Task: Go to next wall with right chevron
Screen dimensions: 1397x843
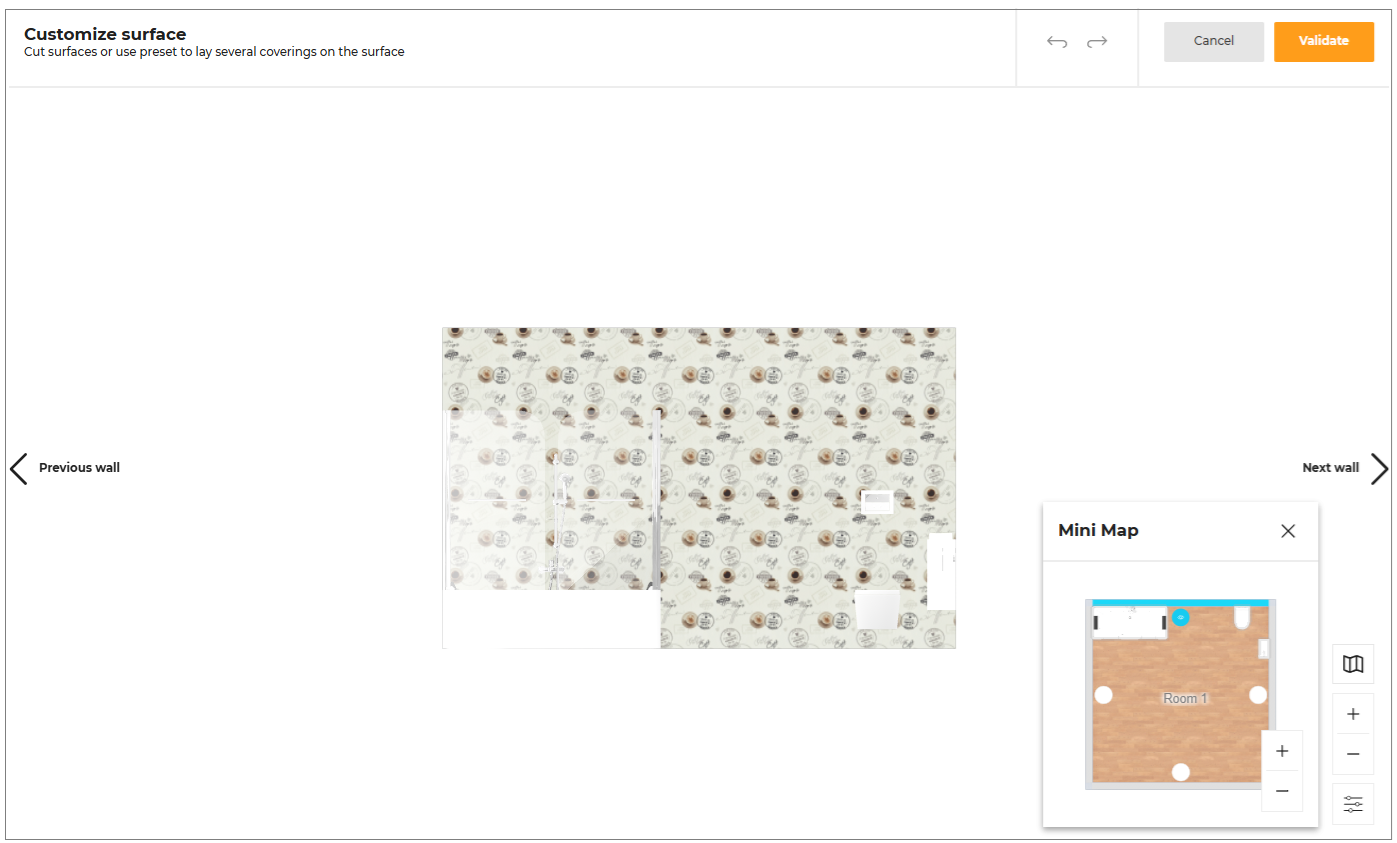Action: pyautogui.click(x=1379, y=468)
